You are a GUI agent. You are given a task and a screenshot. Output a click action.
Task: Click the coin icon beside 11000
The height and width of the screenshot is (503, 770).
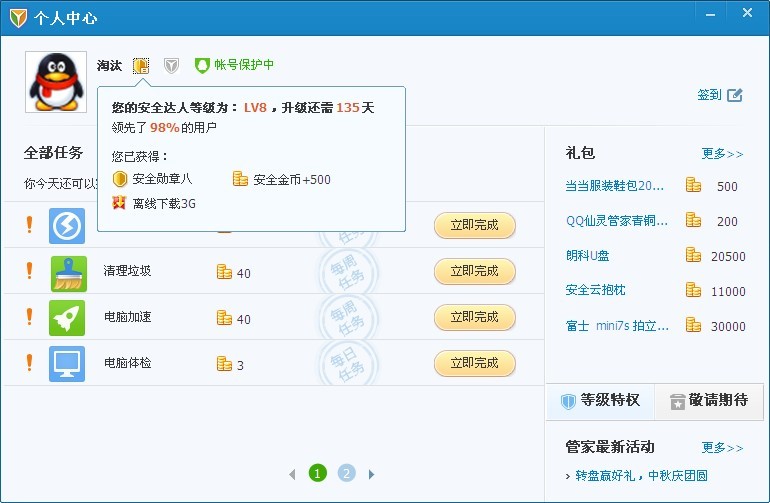[693, 290]
